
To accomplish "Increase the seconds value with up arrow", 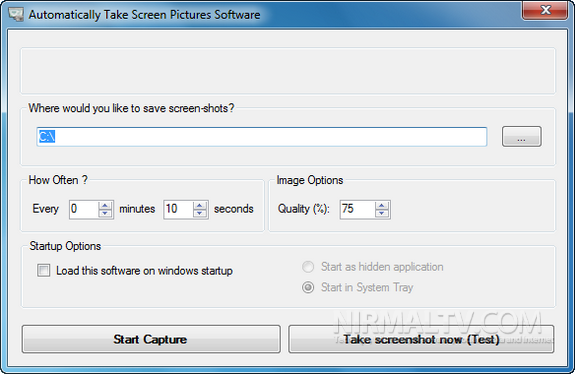I will (200, 206).
